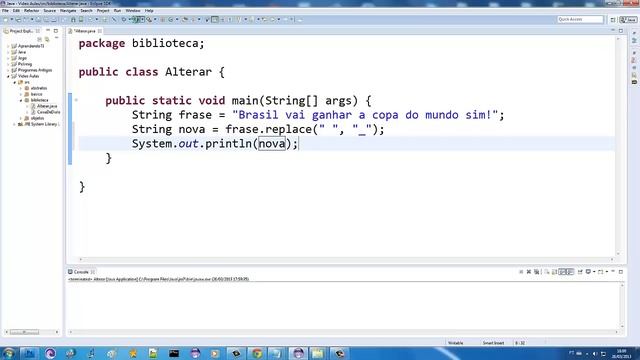Click the word 'nova' in println

click(x=272, y=144)
